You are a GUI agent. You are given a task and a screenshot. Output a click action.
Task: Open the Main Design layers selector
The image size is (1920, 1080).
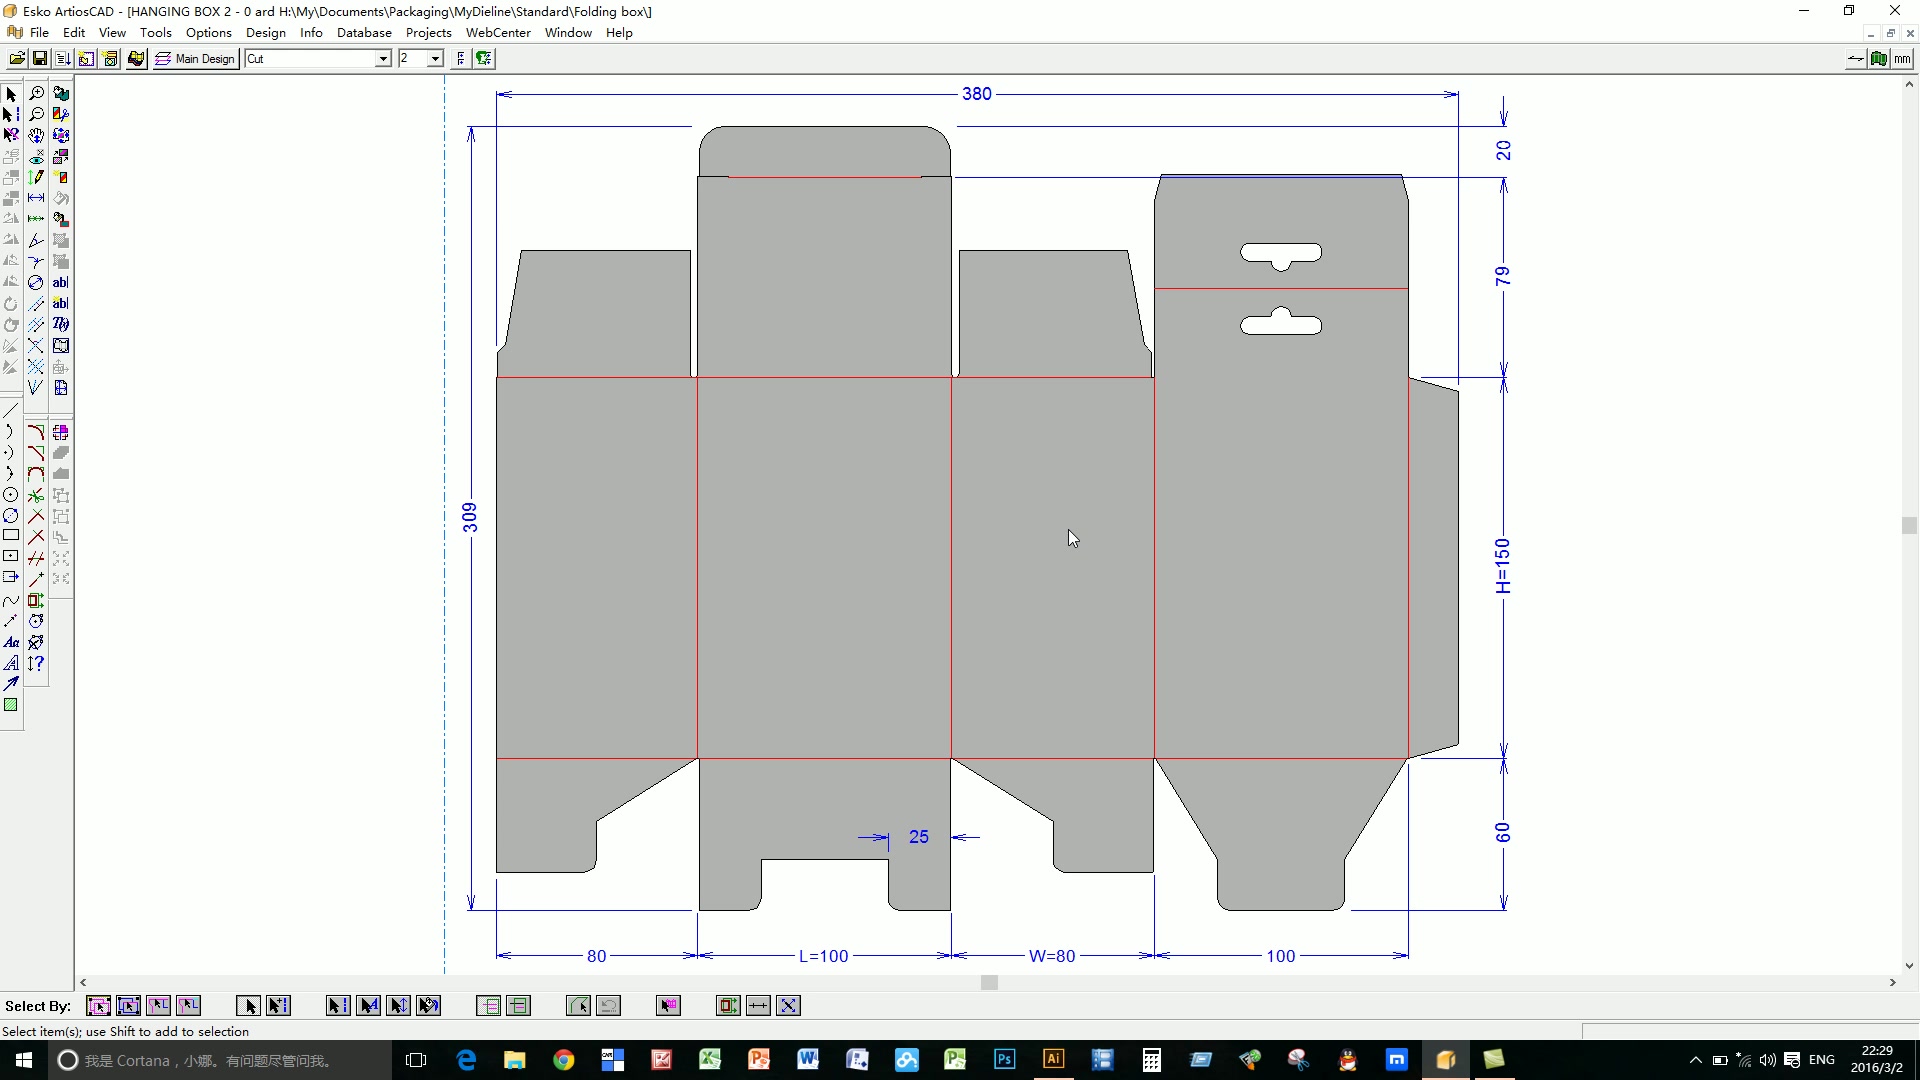(196, 59)
